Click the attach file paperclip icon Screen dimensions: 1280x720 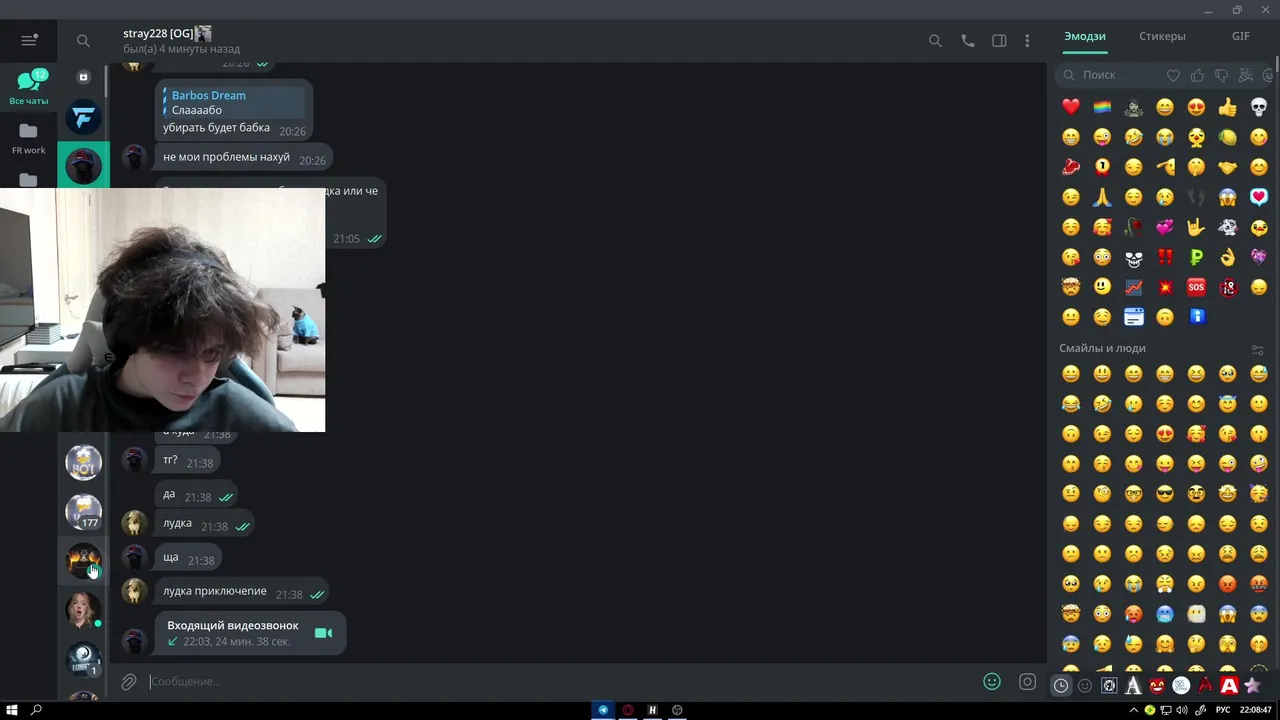129,682
